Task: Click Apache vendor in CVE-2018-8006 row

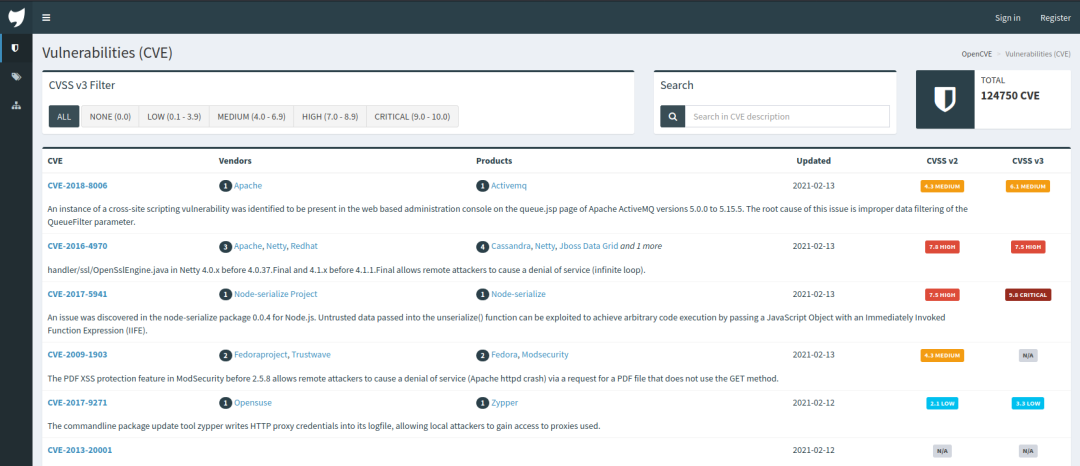Action: pyautogui.click(x=248, y=186)
